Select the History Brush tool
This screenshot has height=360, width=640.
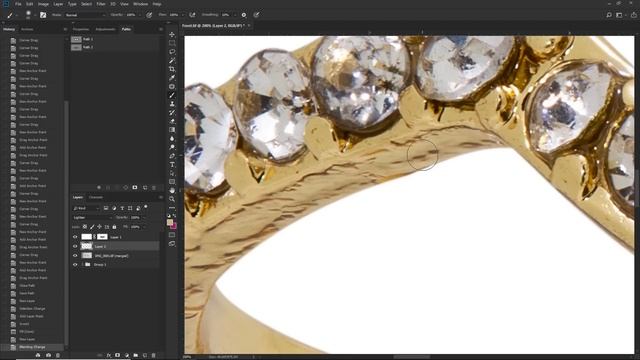click(172, 112)
